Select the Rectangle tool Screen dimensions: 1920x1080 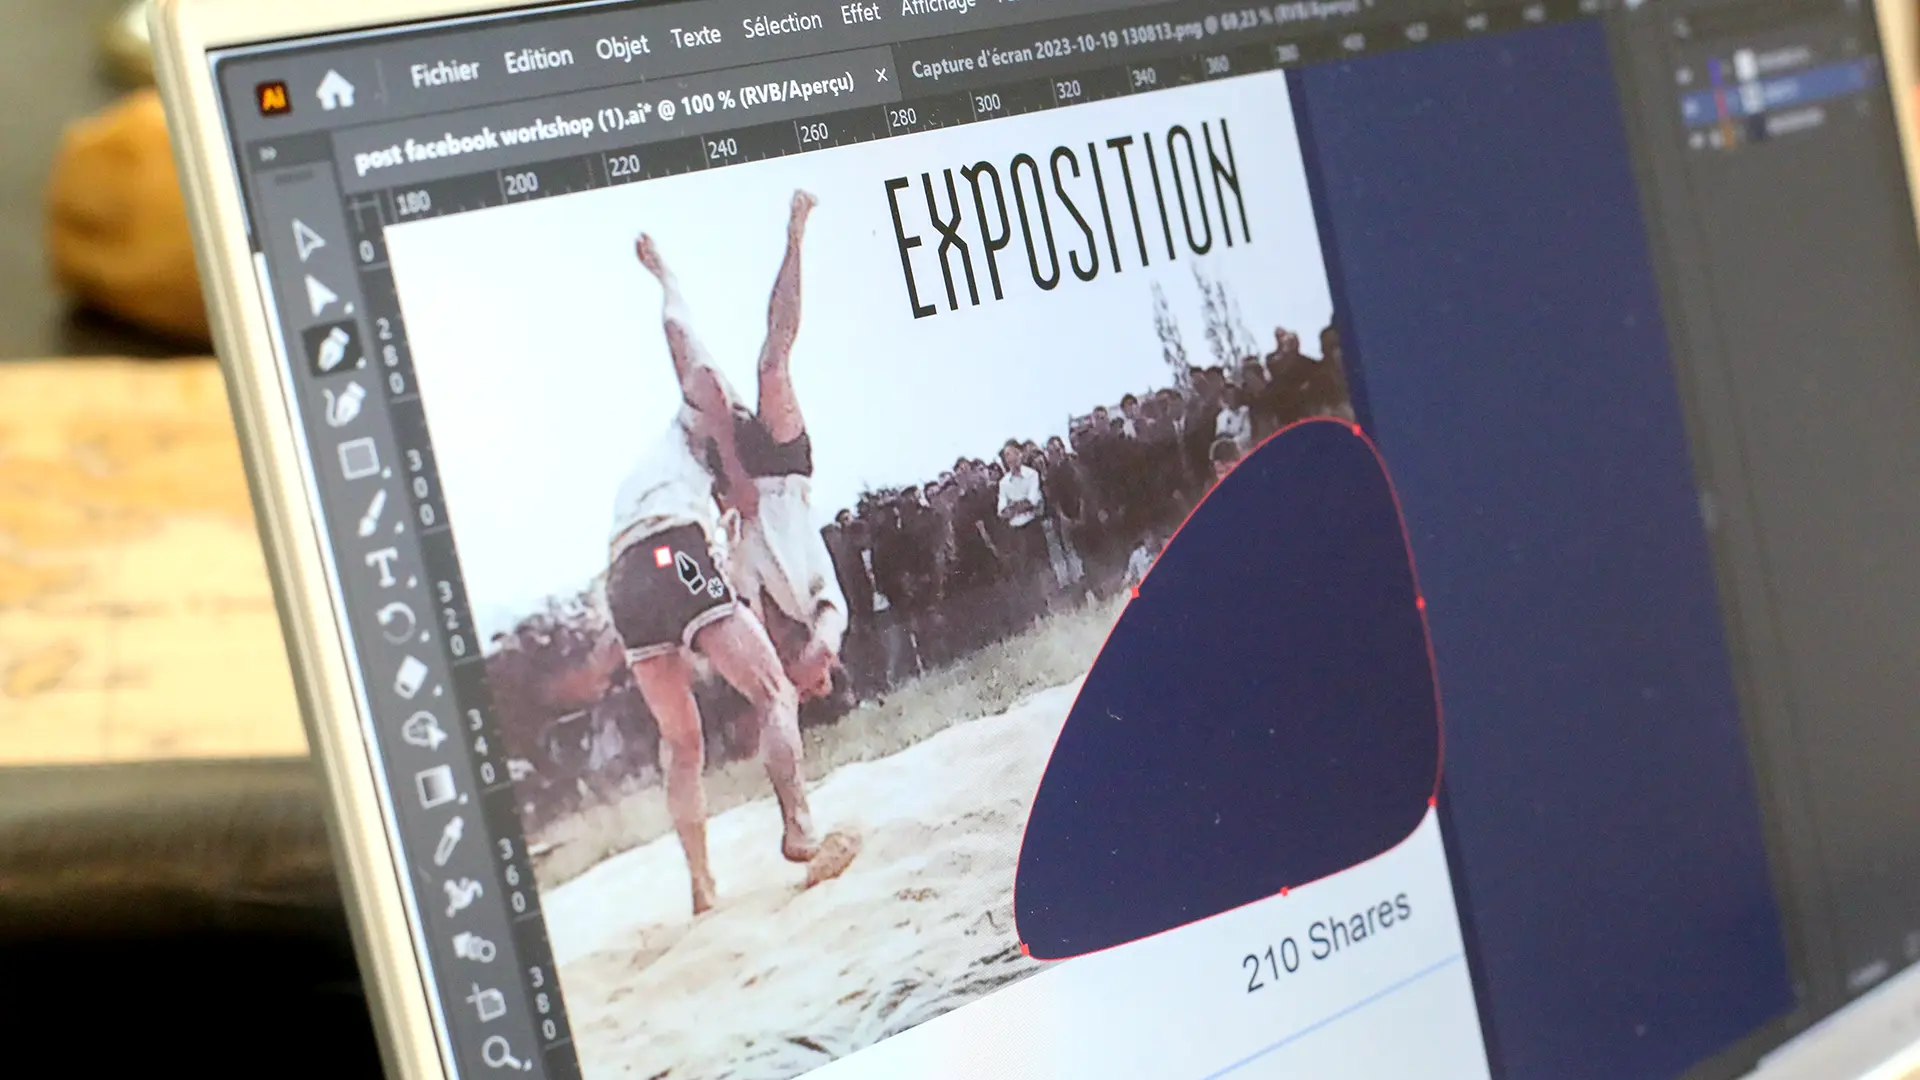(x=358, y=459)
